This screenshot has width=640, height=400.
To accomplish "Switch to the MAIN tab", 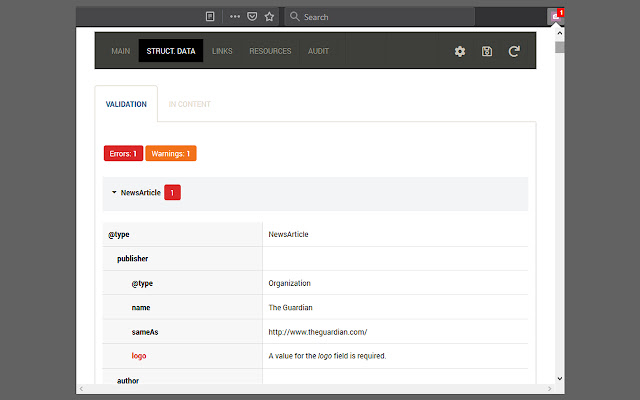I will (121, 51).
